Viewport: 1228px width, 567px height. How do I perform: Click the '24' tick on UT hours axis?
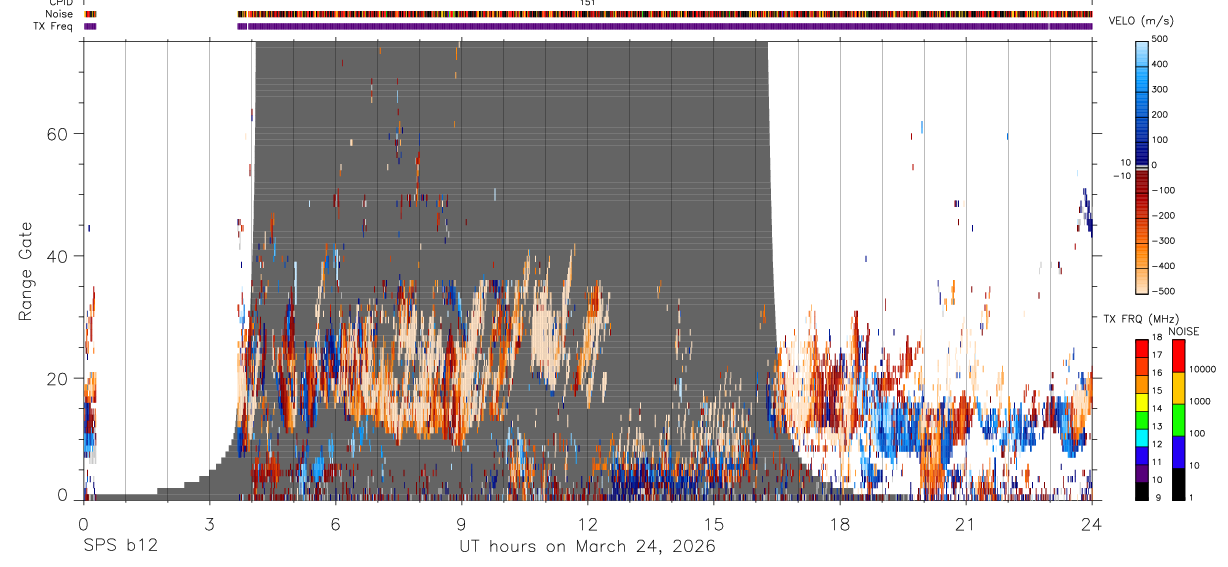[x=1092, y=523]
